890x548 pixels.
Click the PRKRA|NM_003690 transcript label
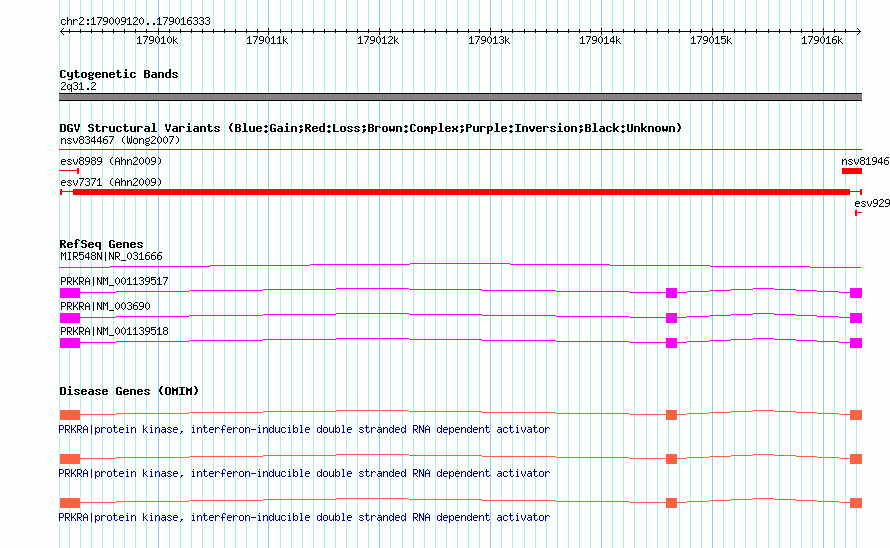[105, 306]
